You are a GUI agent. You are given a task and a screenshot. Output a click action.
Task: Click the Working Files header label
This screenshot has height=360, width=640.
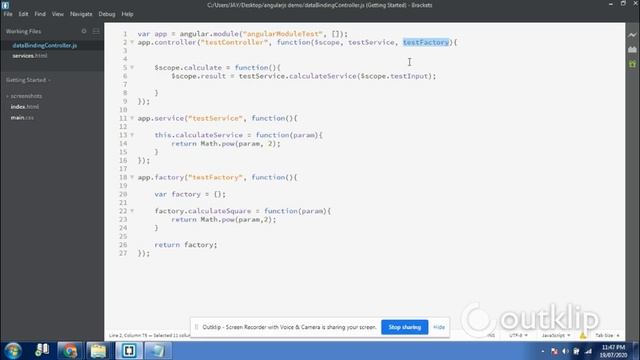click(x=23, y=31)
